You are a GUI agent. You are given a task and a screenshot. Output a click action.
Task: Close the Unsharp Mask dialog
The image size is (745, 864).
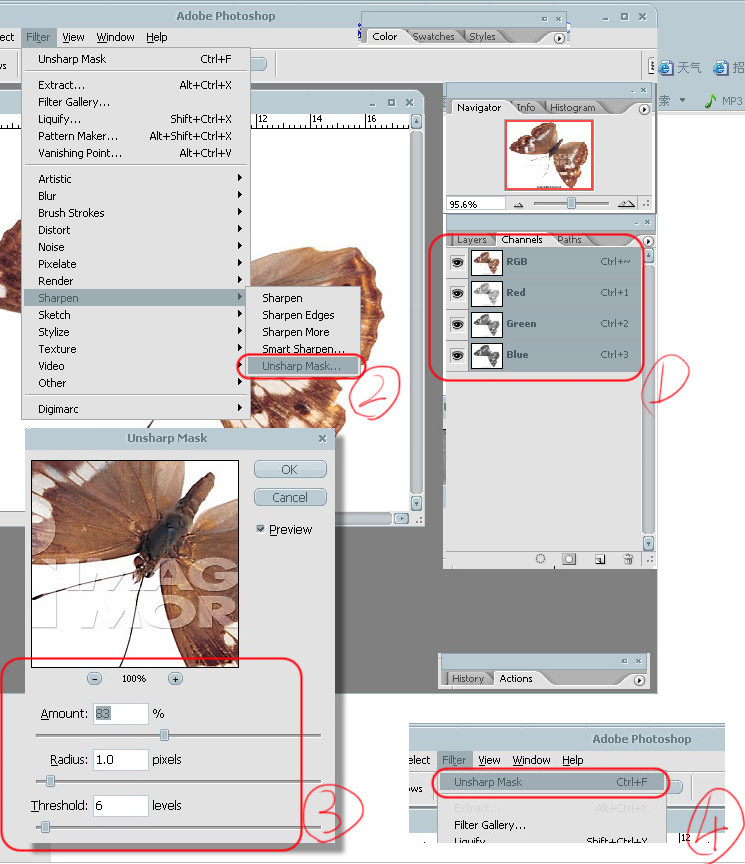click(322, 439)
